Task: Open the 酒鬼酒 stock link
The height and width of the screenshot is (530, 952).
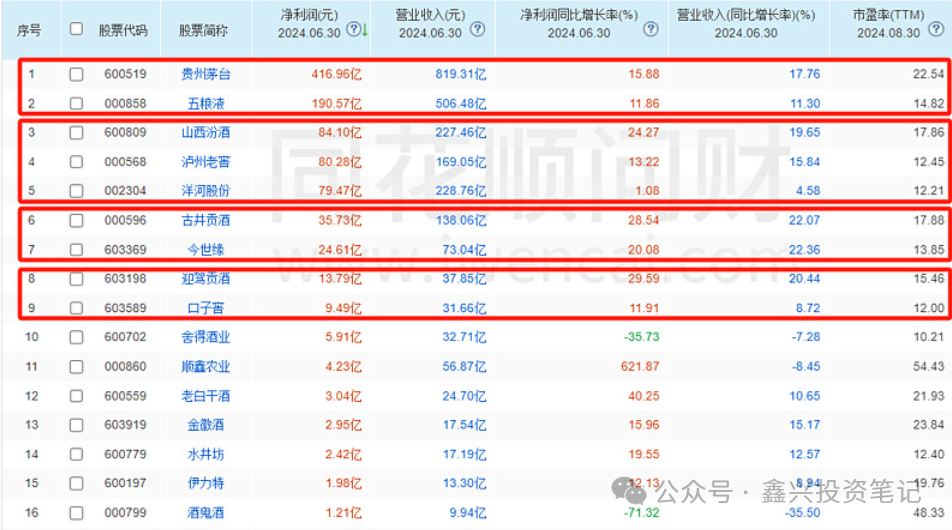Action: click(x=206, y=513)
